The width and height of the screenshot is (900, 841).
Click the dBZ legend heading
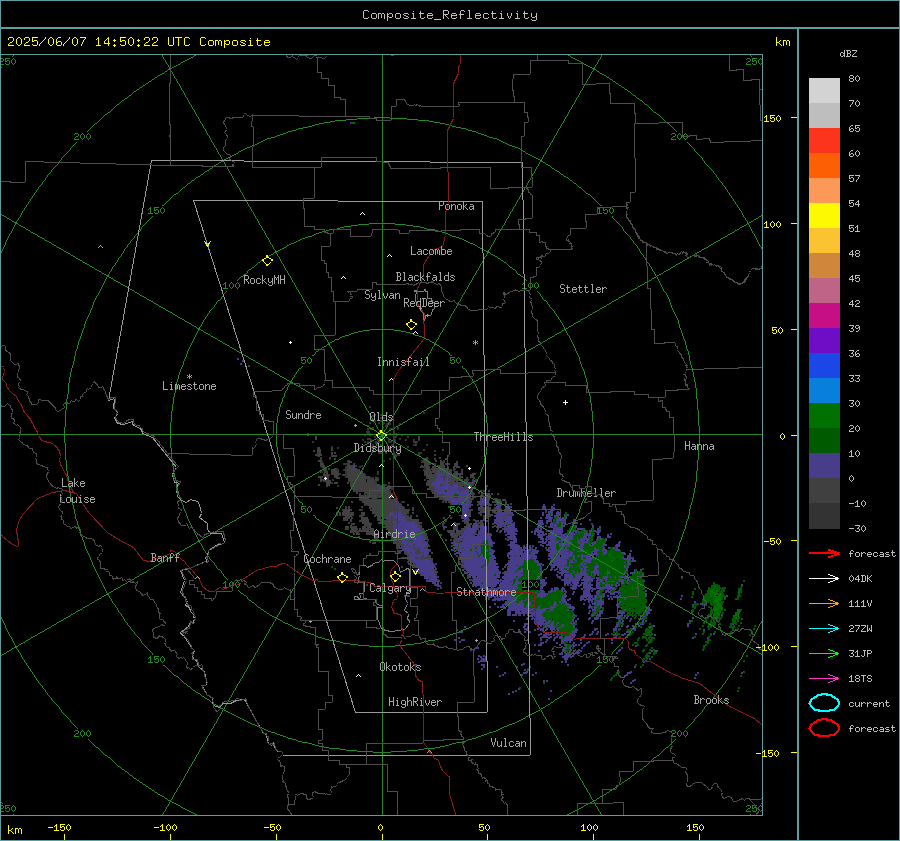coord(848,53)
